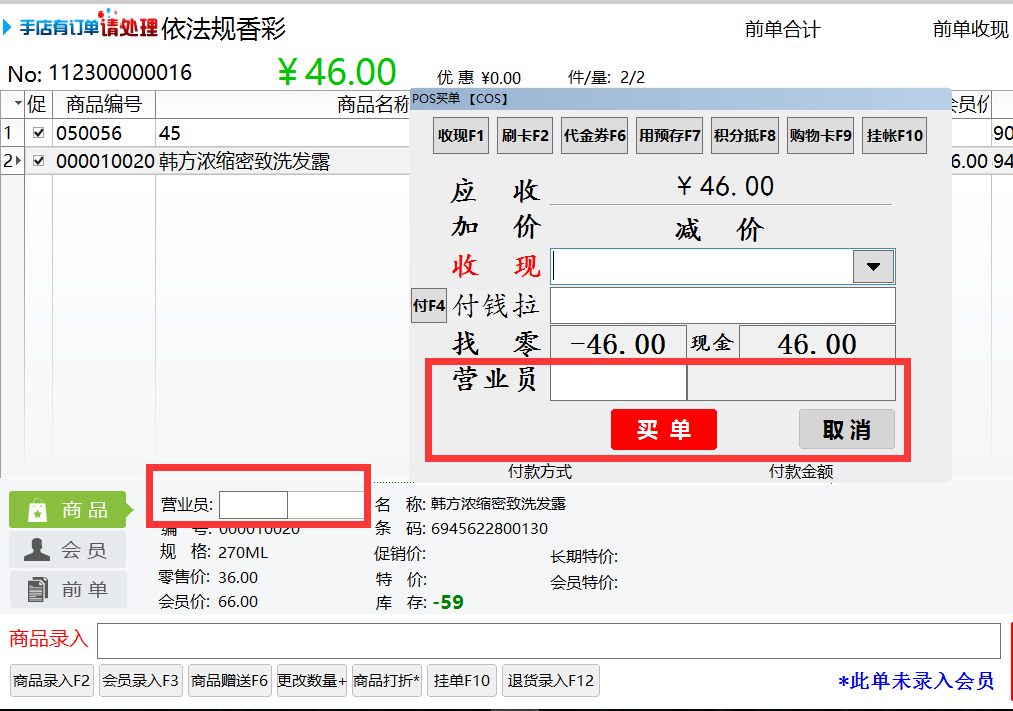Click the 前单合计 label
The width and height of the screenshot is (1013, 711).
[x=782, y=29]
